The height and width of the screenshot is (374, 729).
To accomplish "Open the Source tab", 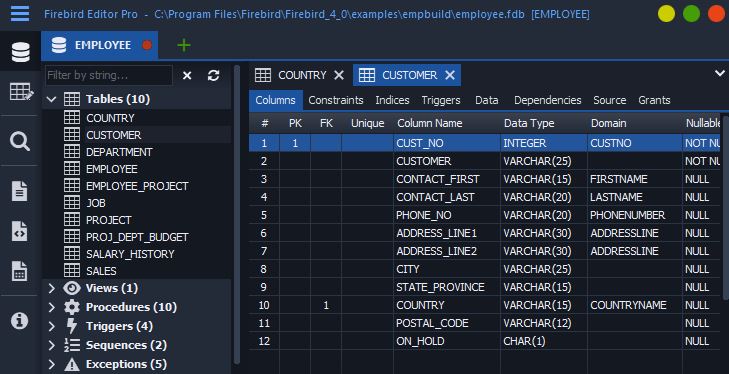I will pos(610,100).
